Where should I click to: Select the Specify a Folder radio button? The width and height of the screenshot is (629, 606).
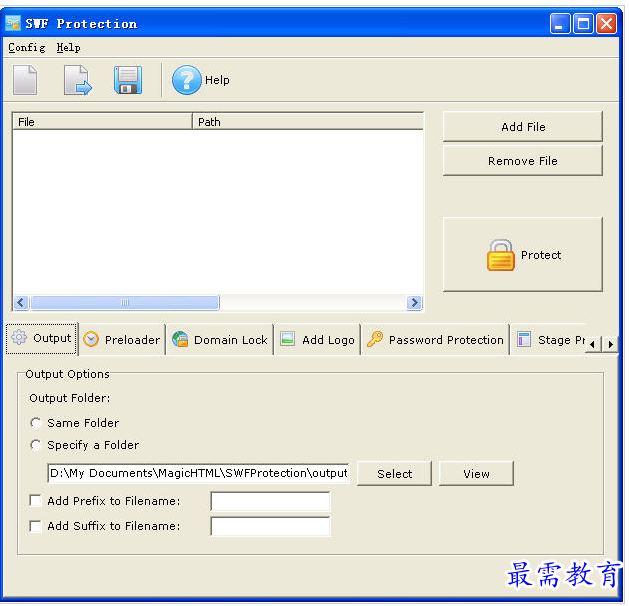pos(36,445)
